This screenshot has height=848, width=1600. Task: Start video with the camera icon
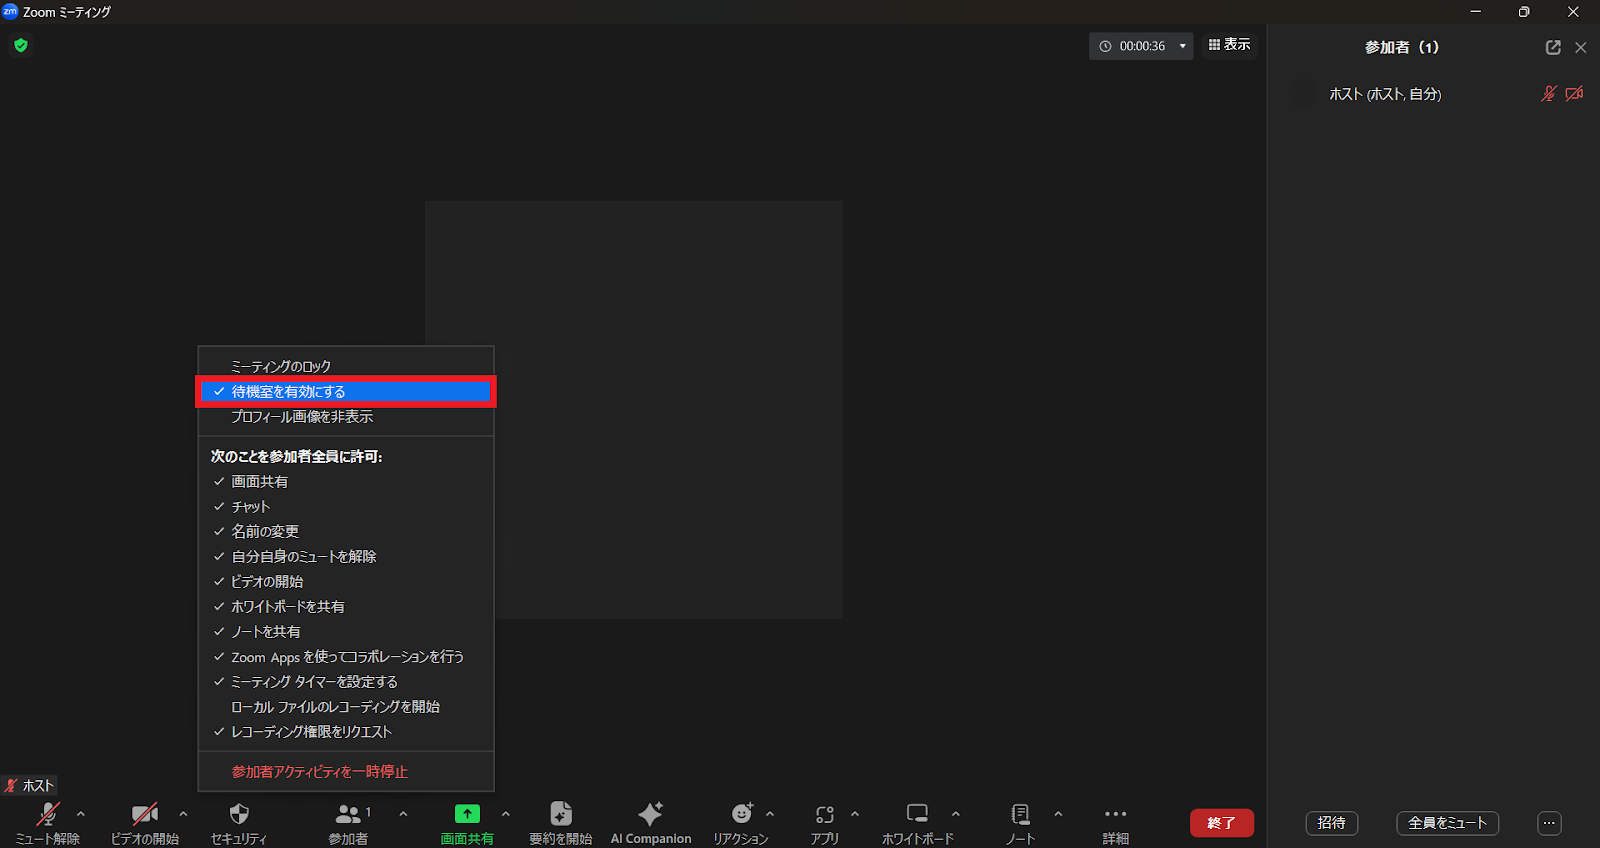coord(145,814)
